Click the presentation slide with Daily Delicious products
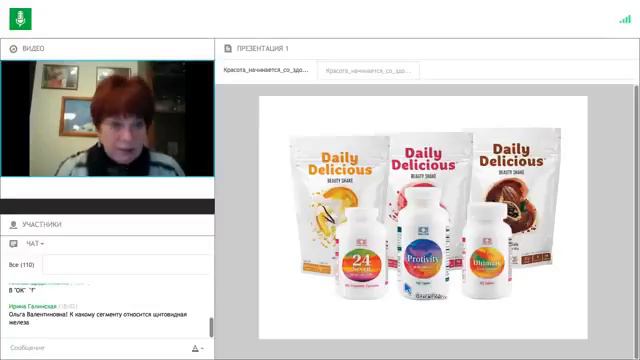 tap(423, 217)
